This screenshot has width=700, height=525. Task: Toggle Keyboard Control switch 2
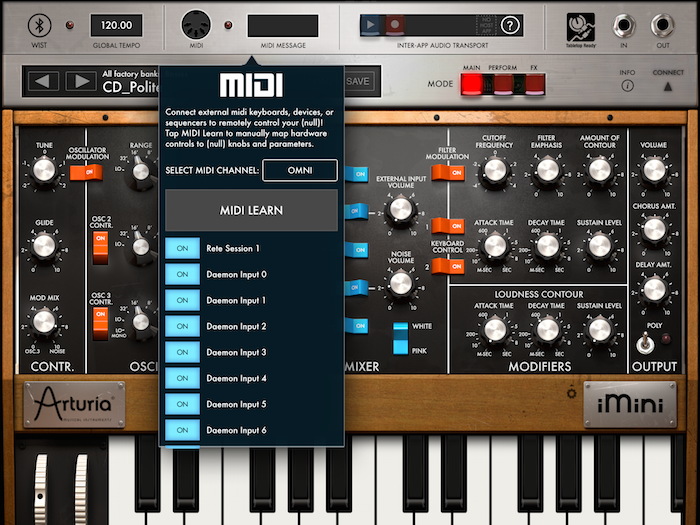pyautogui.click(x=448, y=267)
